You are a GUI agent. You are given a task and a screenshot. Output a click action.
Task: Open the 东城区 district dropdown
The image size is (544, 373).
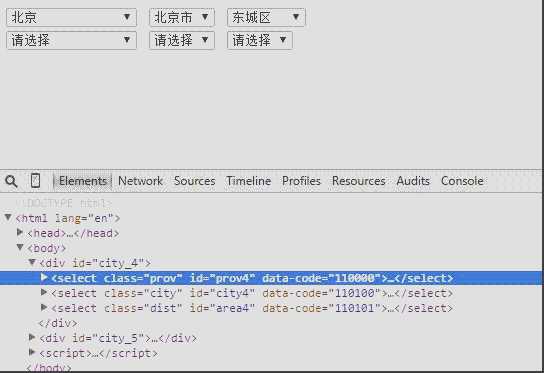click(266, 17)
